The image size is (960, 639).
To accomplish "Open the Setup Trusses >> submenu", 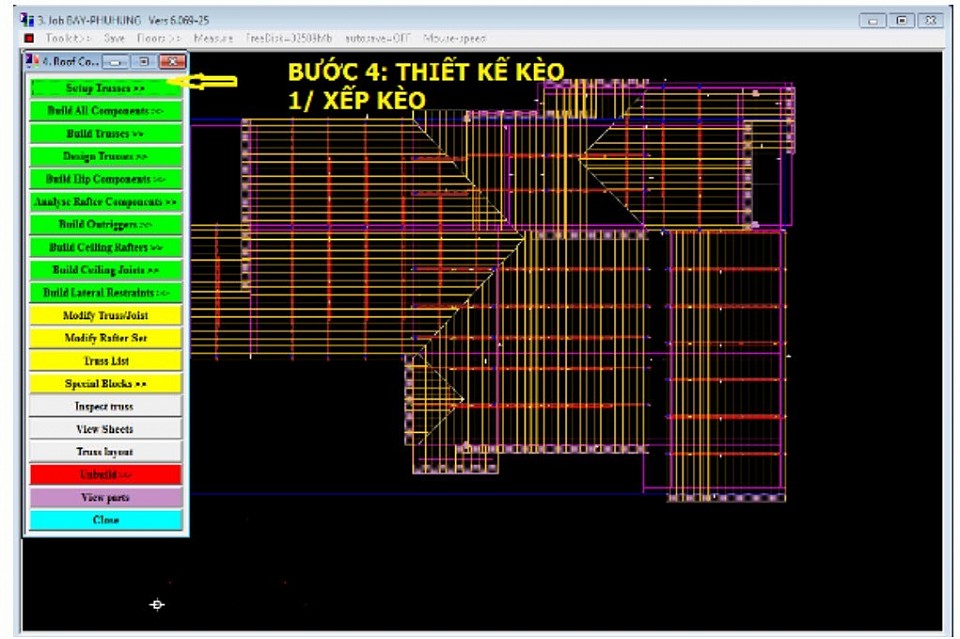I will point(105,88).
